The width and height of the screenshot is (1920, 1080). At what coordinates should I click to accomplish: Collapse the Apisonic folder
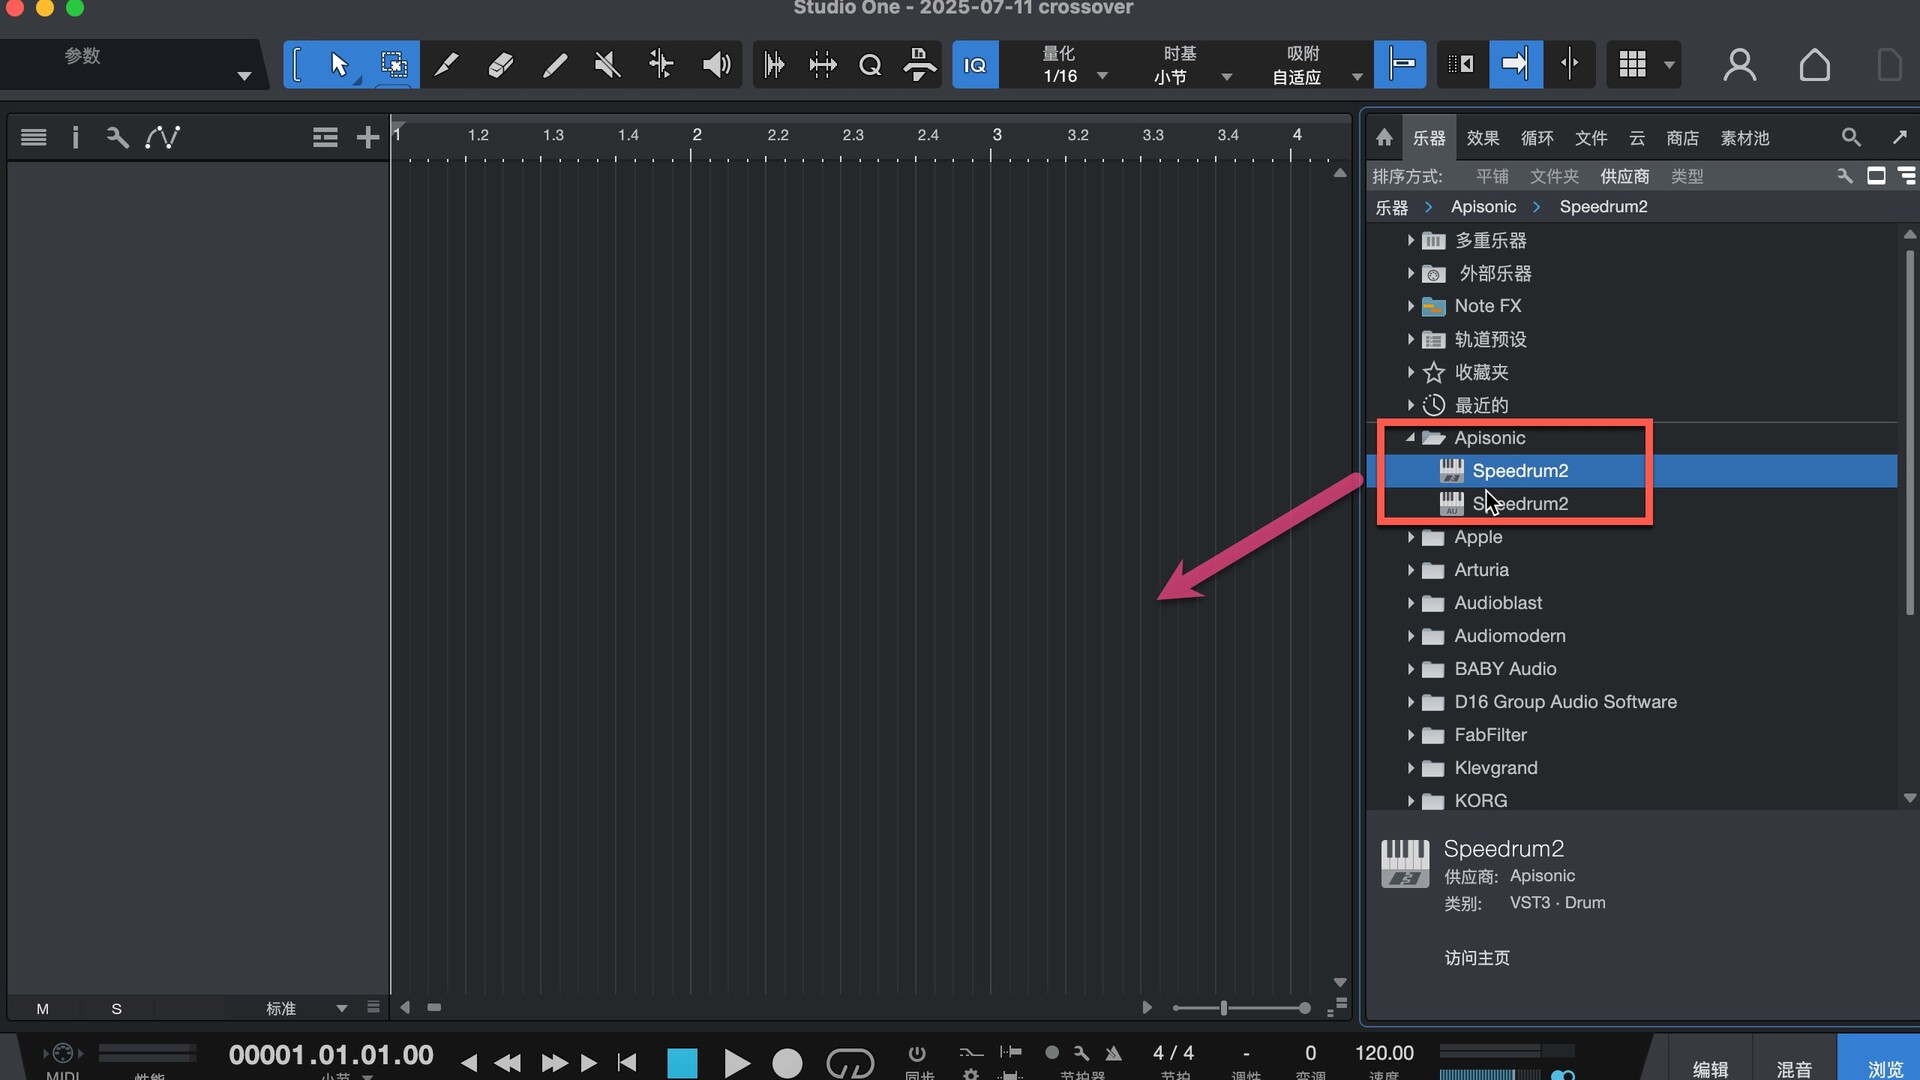pos(1410,438)
